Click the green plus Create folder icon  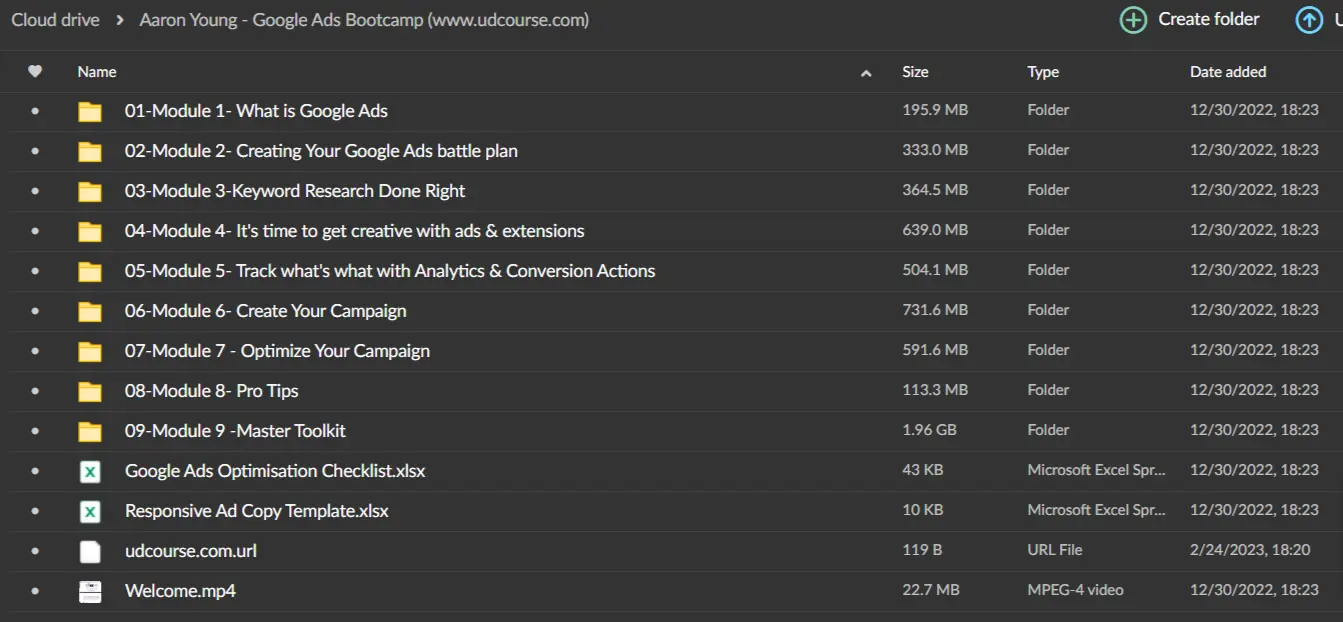1133,20
